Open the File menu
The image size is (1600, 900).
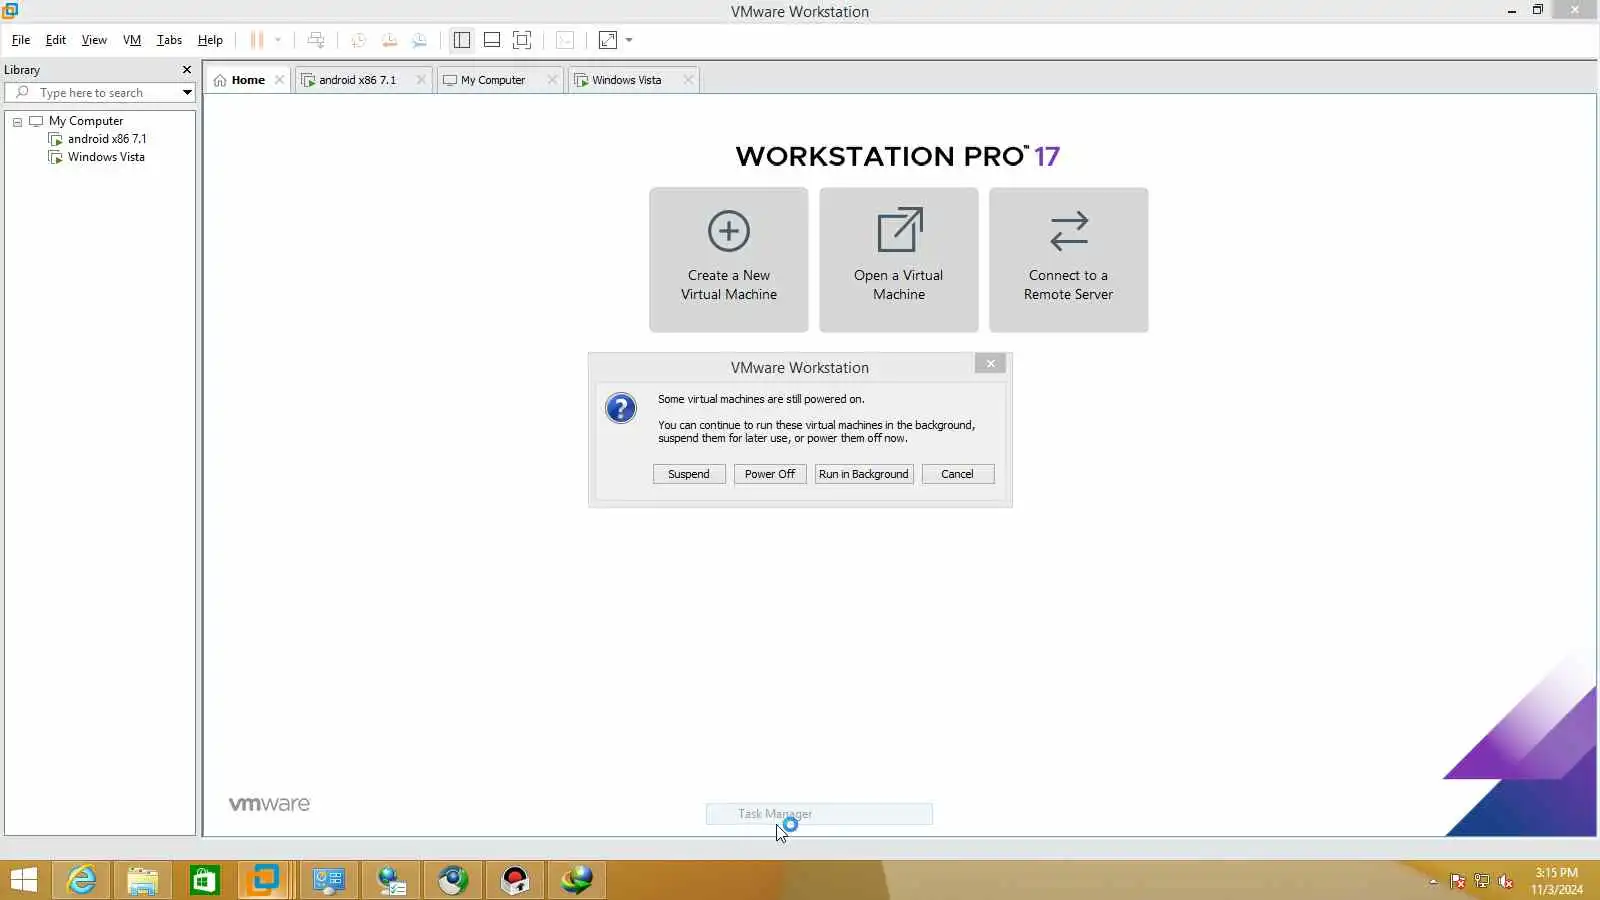(x=21, y=40)
